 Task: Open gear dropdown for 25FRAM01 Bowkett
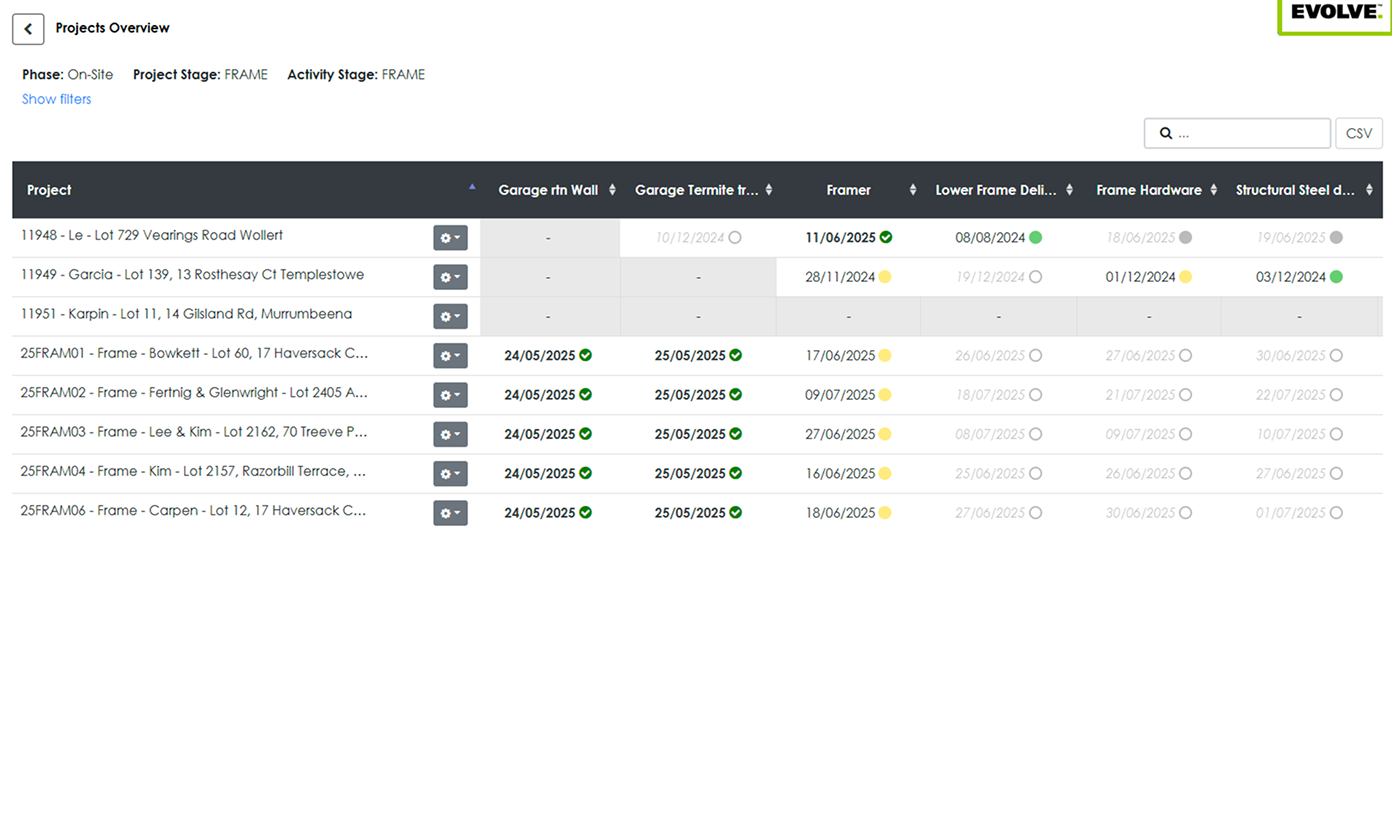[x=450, y=356]
